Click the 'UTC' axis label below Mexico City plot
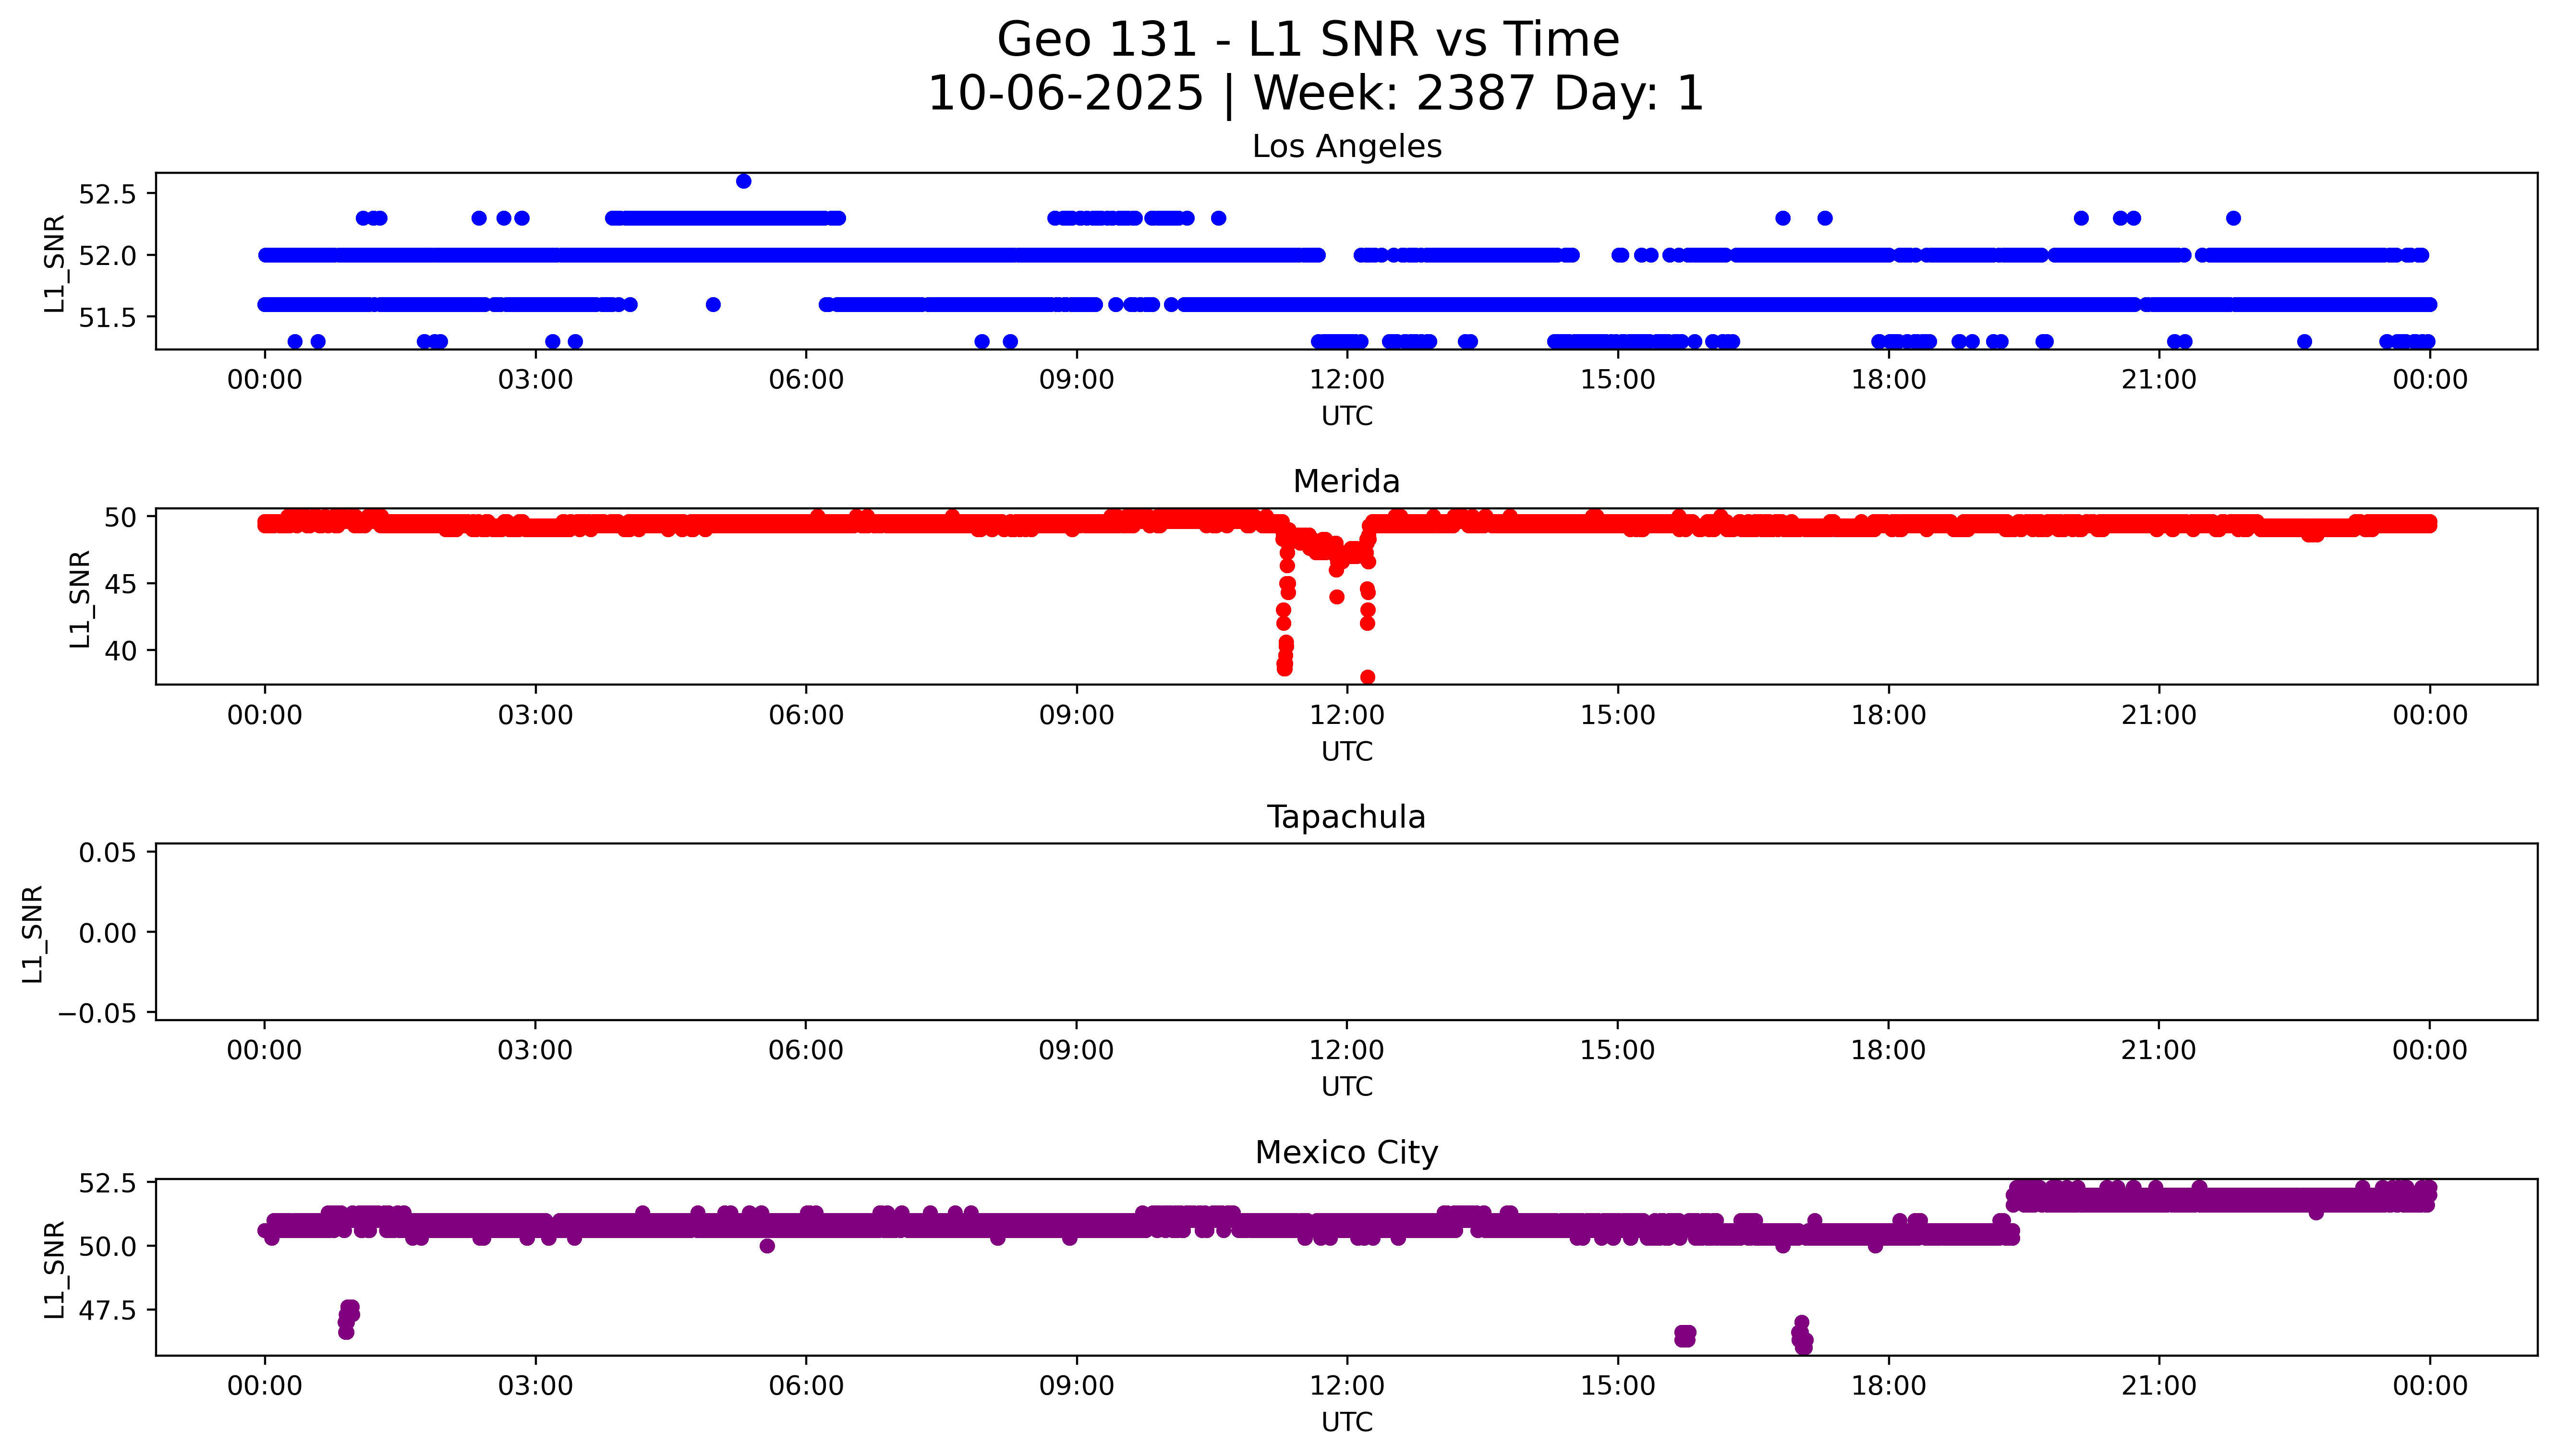This screenshot has height=1456, width=2557. (1346, 1422)
